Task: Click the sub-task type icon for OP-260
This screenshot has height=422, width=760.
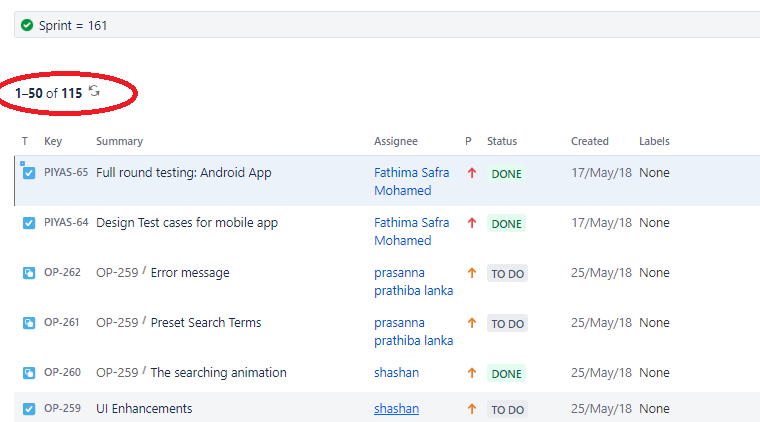Action: [x=29, y=373]
